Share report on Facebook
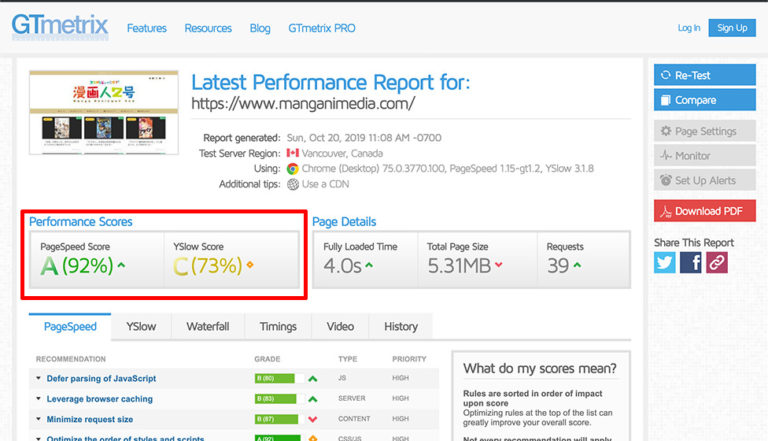 click(x=690, y=263)
